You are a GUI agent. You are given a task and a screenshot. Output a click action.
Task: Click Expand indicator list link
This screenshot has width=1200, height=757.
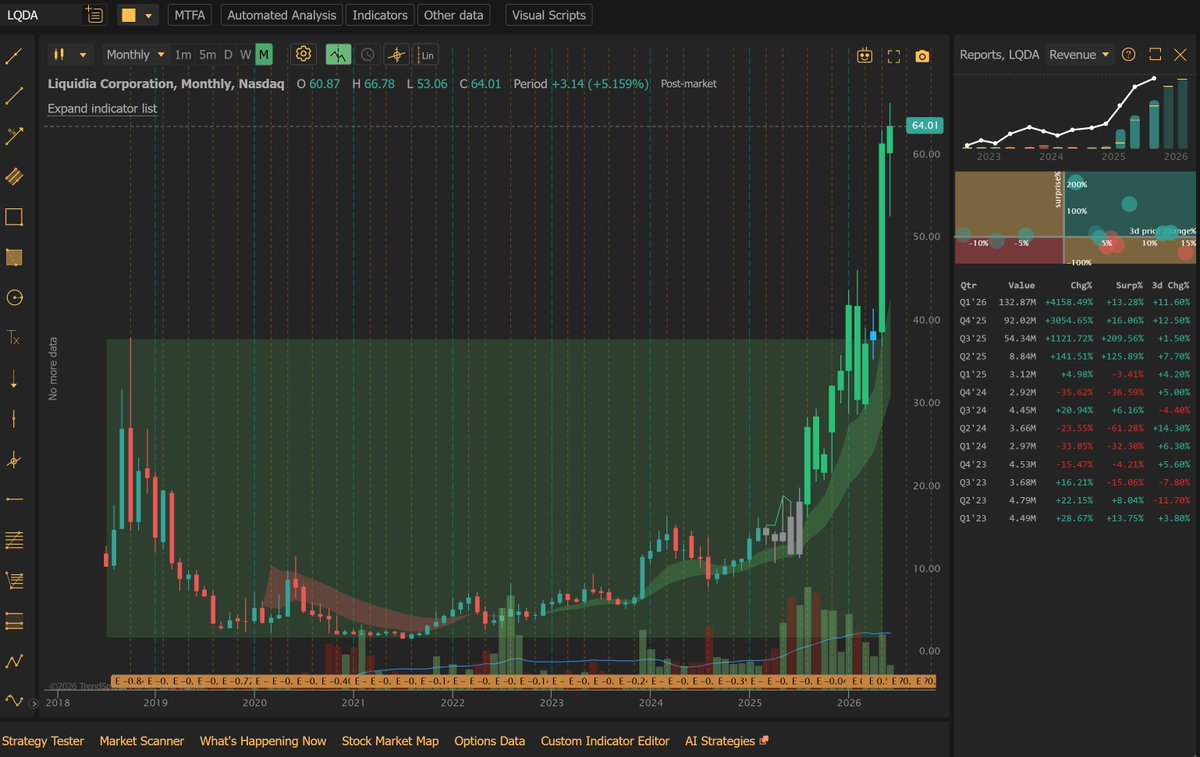102,108
